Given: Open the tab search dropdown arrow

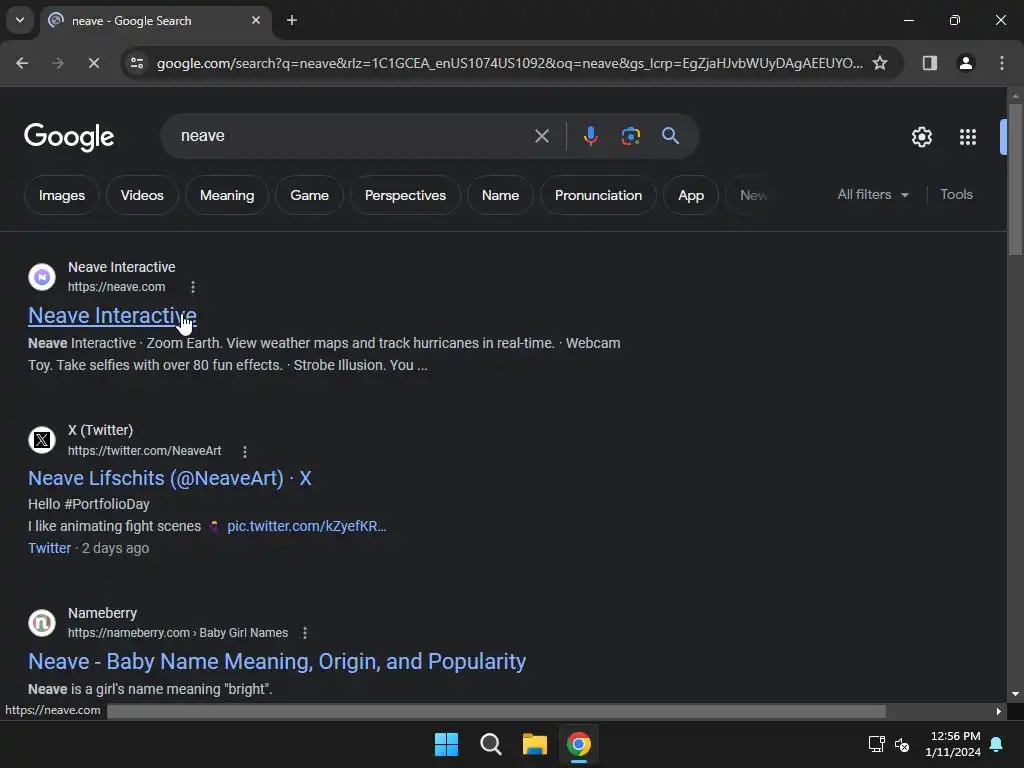Looking at the screenshot, I should (20, 20).
